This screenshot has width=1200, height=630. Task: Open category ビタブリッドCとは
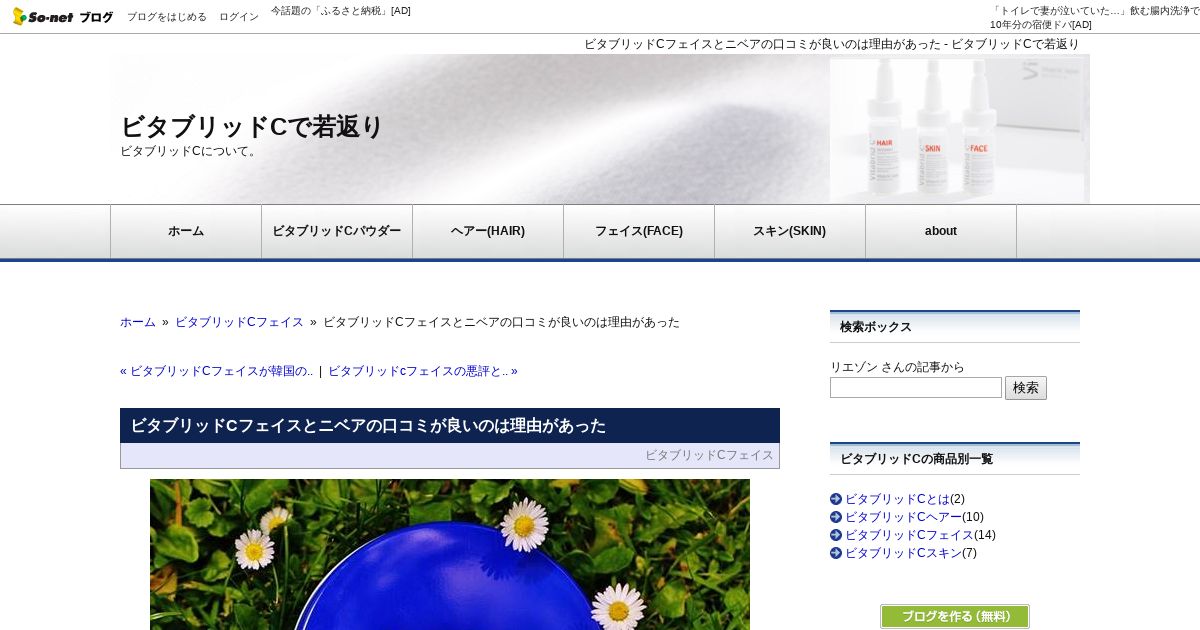click(897, 499)
